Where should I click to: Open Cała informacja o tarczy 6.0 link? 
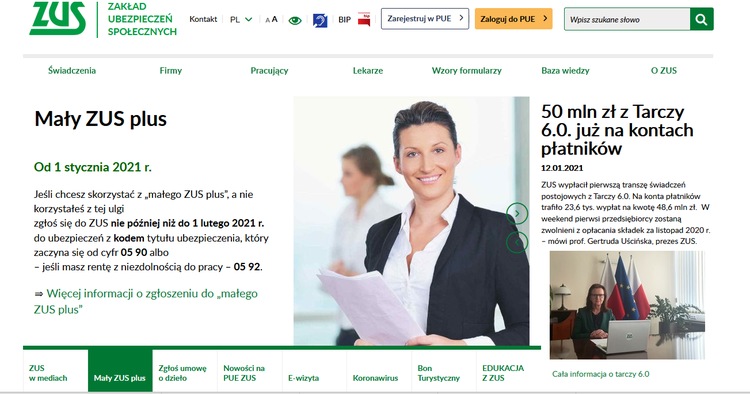click(x=601, y=374)
